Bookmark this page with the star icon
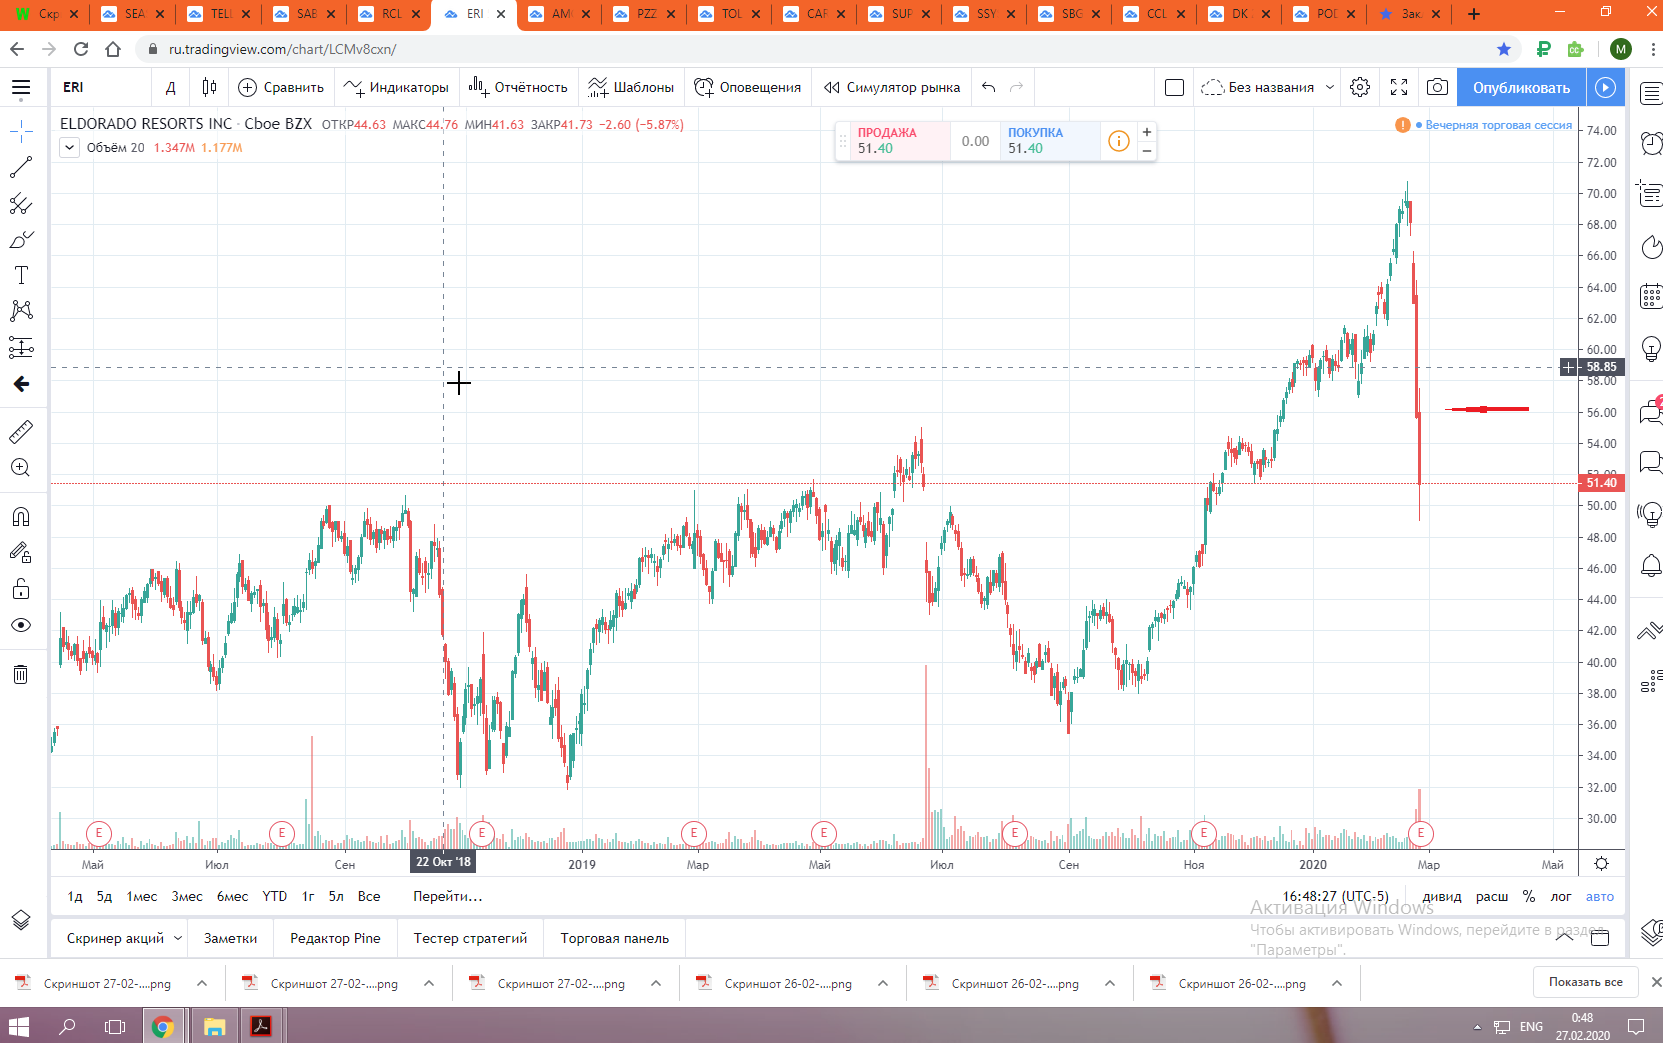 (1504, 49)
